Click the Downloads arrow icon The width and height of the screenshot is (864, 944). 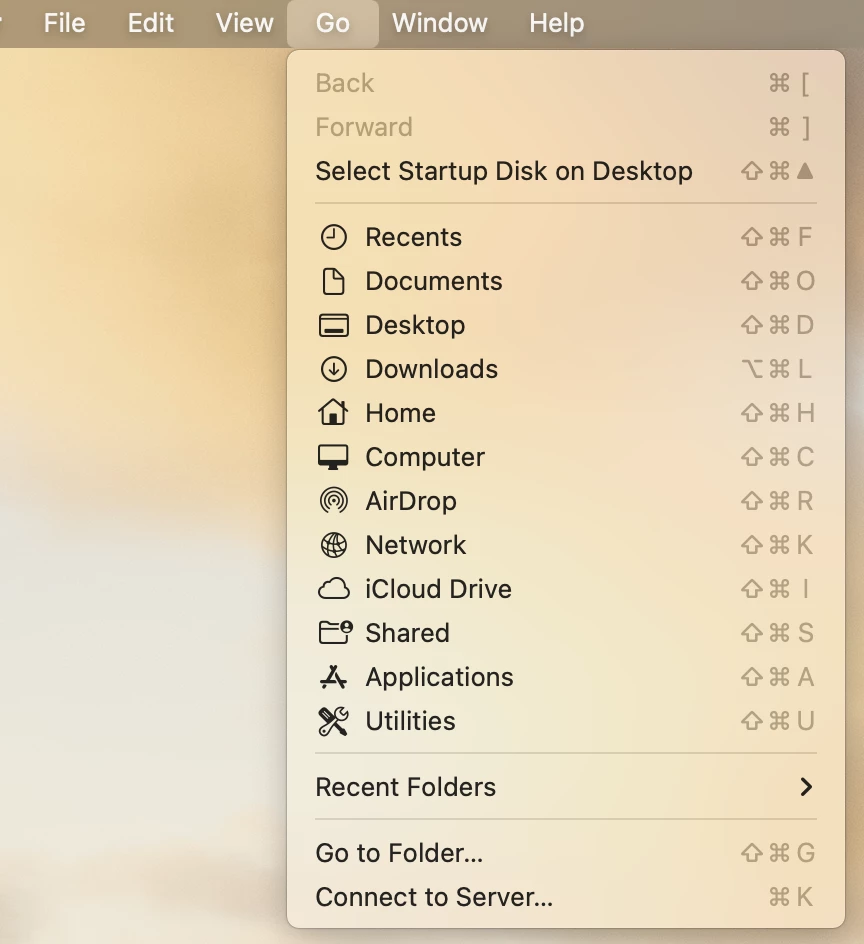click(x=333, y=369)
